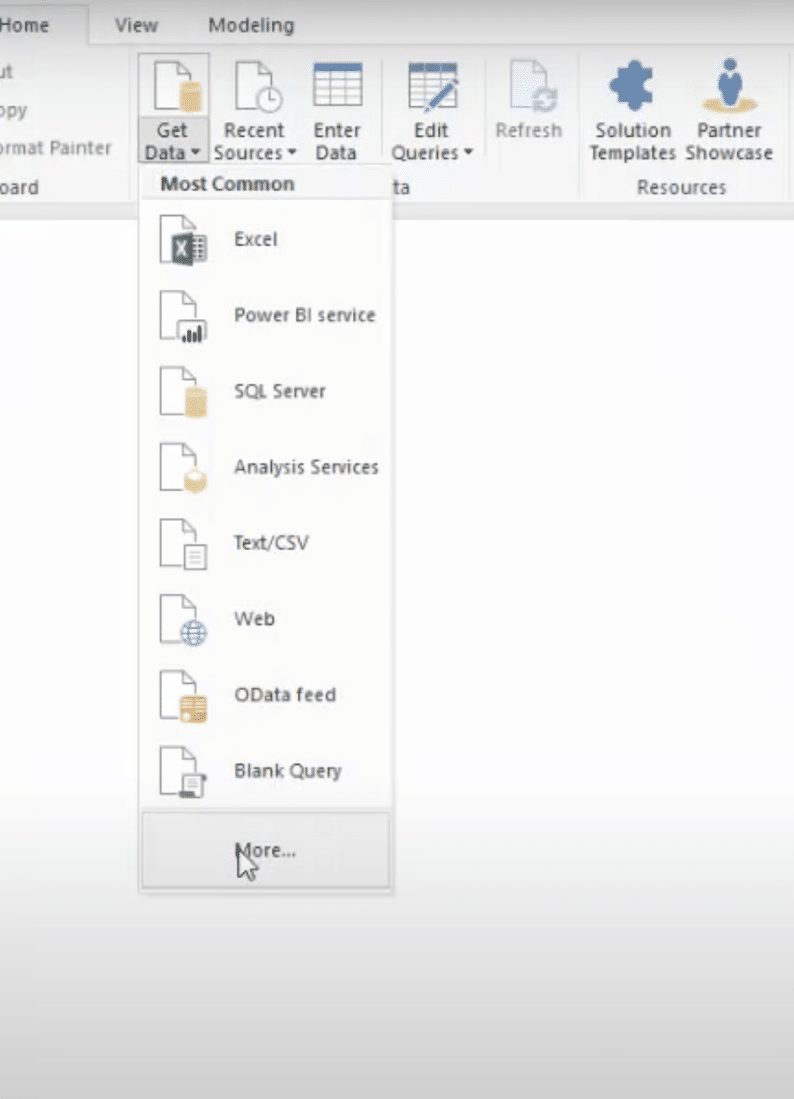Open Solution Templates puzzle icon
The height and width of the screenshot is (1099, 794).
[632, 86]
